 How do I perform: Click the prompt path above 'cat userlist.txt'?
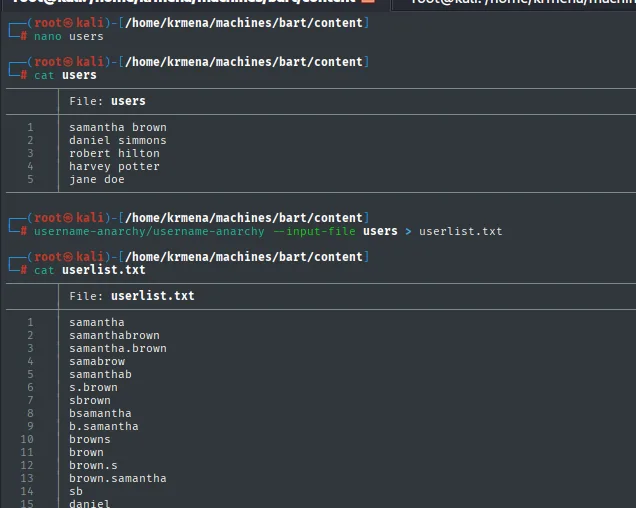[x=244, y=257]
